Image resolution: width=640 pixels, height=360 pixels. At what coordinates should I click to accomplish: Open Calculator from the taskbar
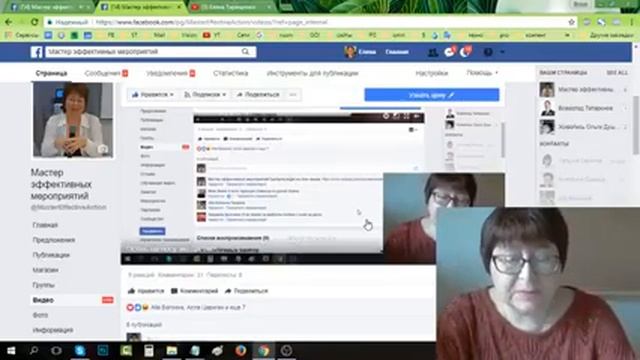coord(149,351)
